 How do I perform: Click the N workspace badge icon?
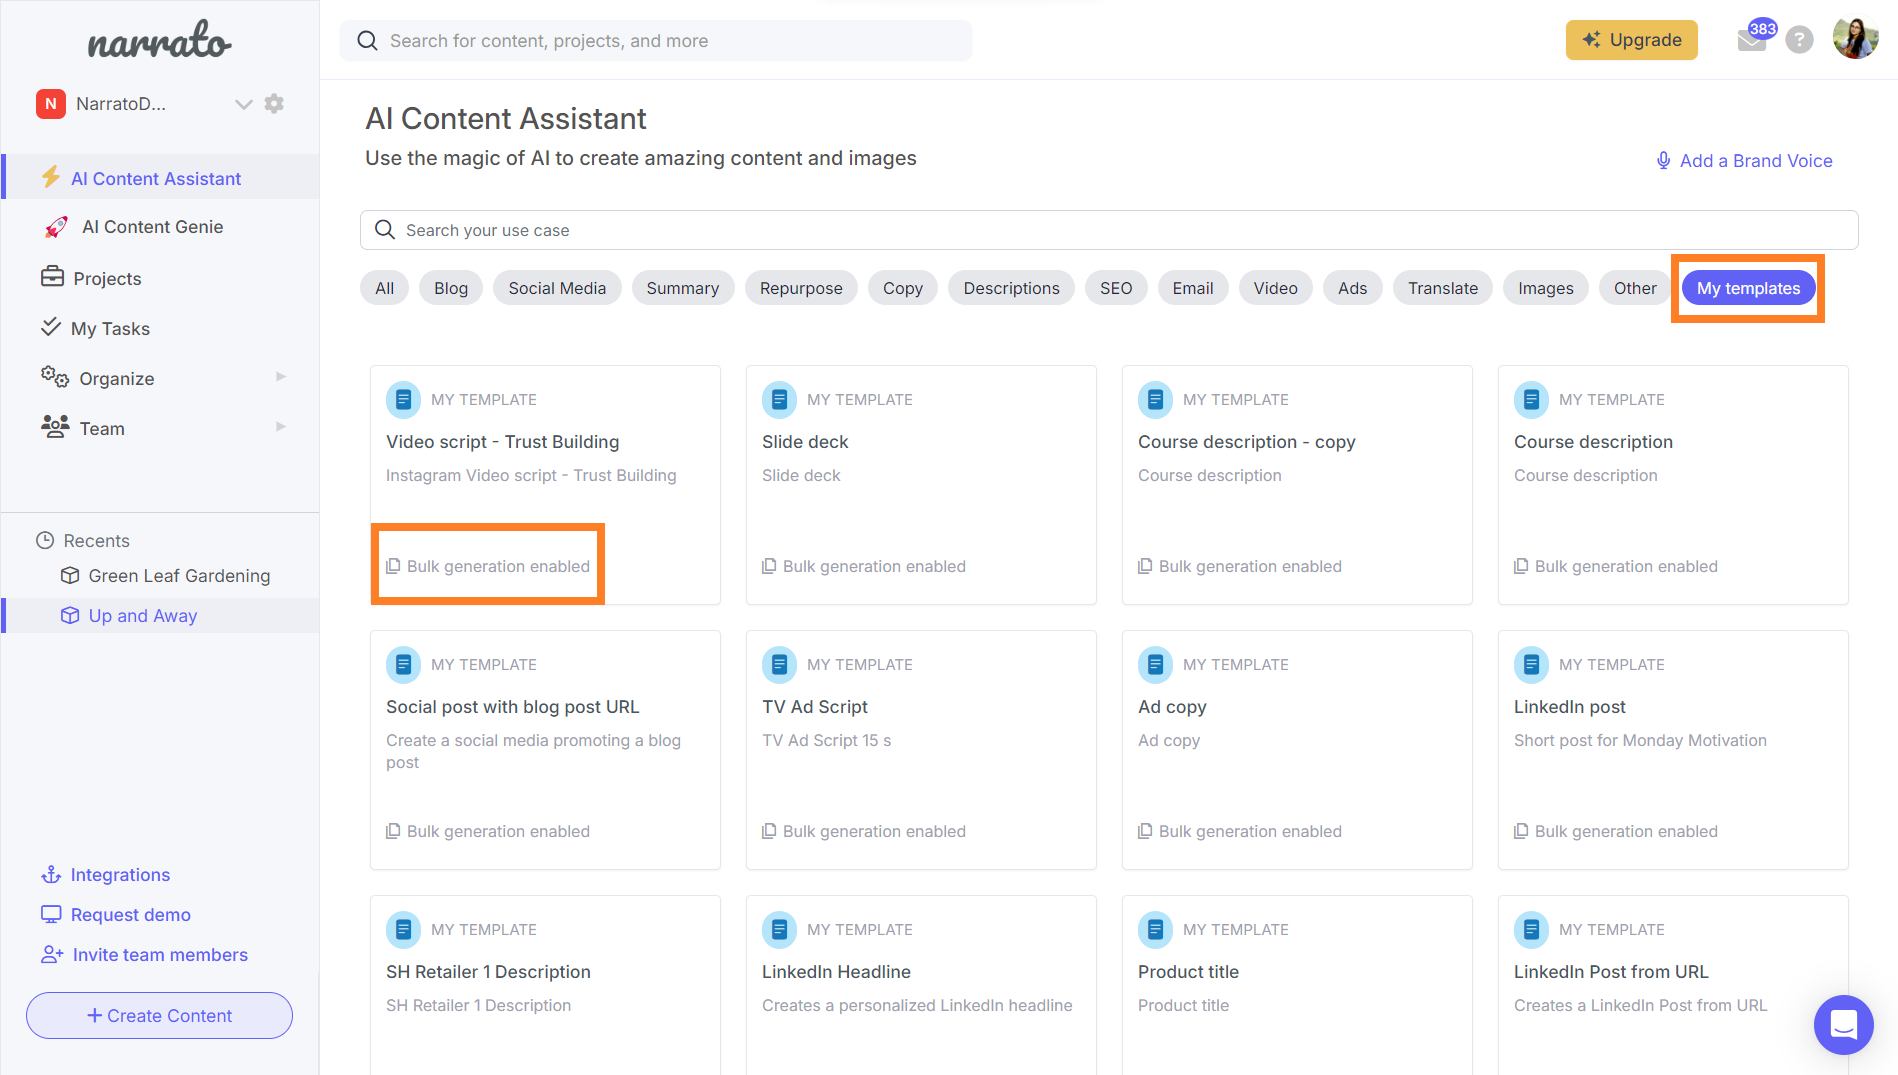(x=51, y=103)
